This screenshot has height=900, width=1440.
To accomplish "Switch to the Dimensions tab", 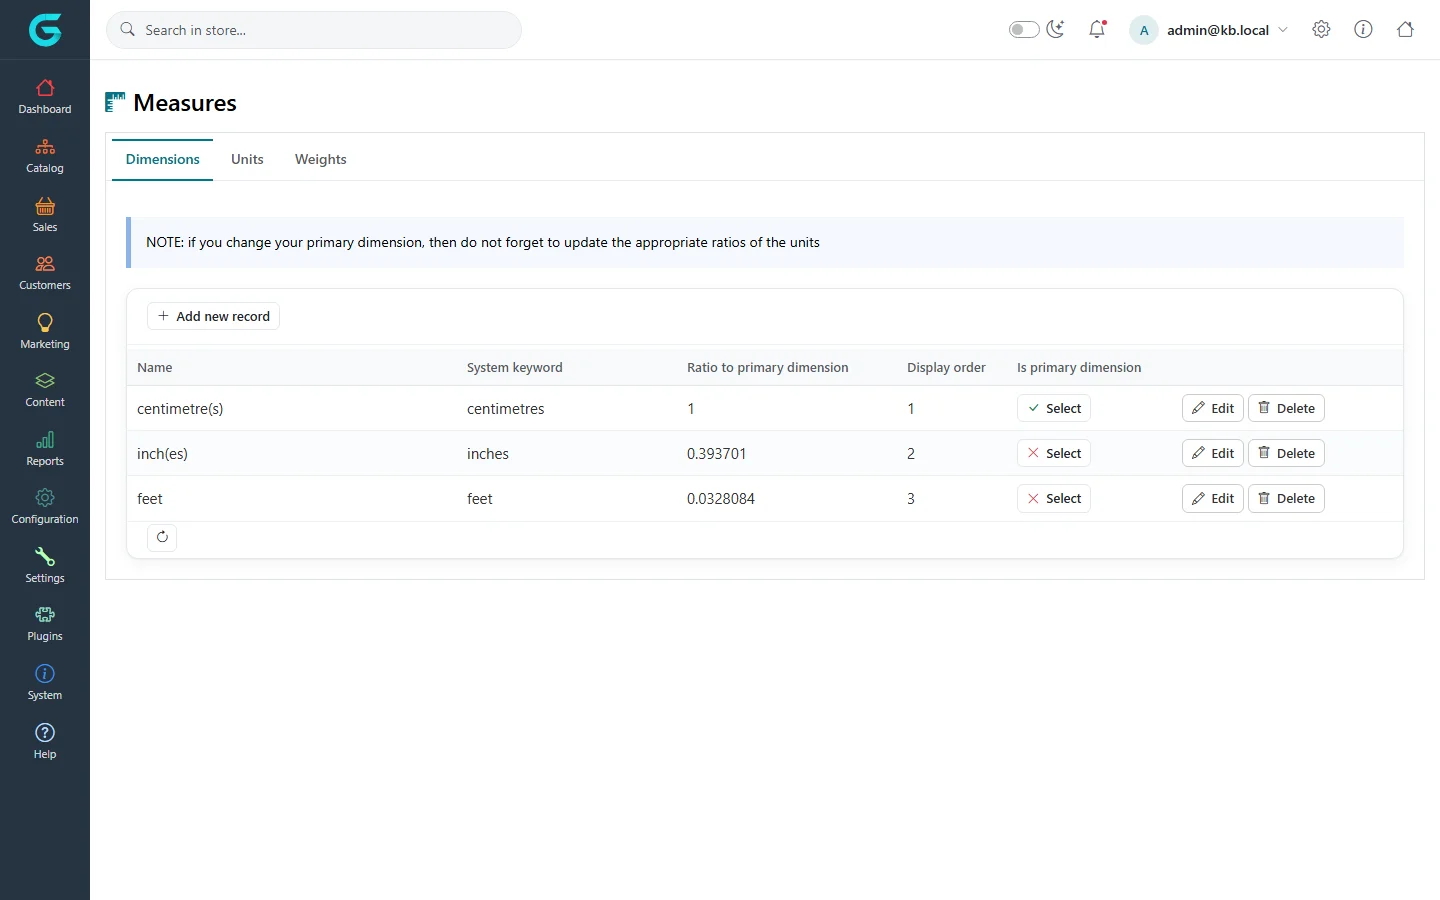I will click(162, 159).
